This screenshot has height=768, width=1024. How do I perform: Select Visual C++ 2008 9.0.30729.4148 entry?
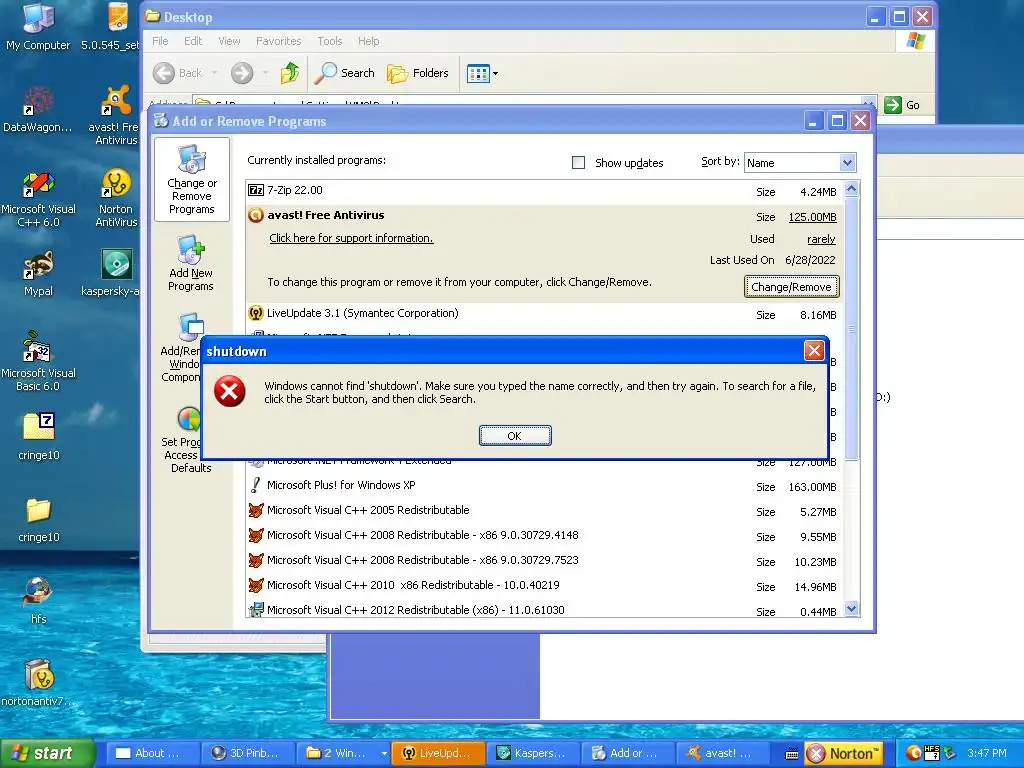(542, 536)
